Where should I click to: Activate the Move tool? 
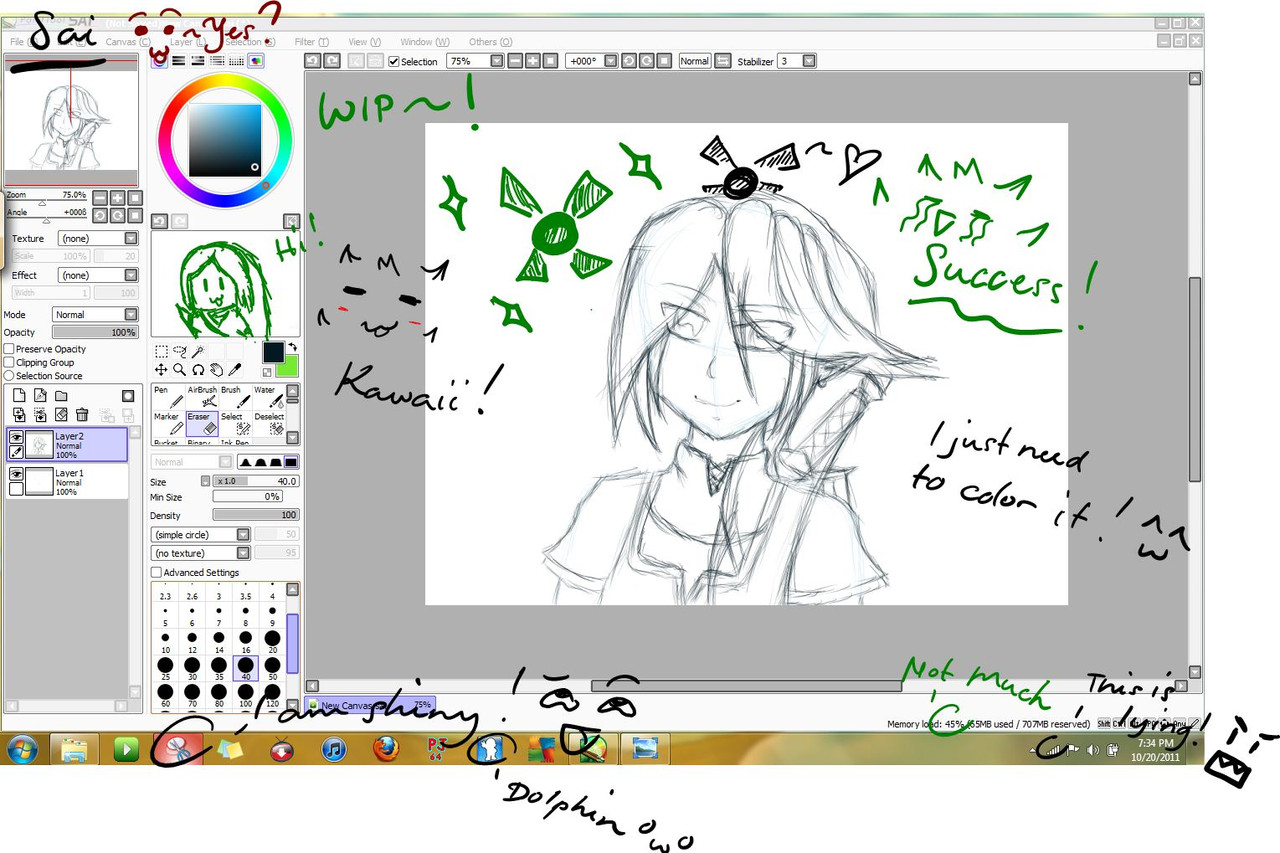[x=161, y=369]
